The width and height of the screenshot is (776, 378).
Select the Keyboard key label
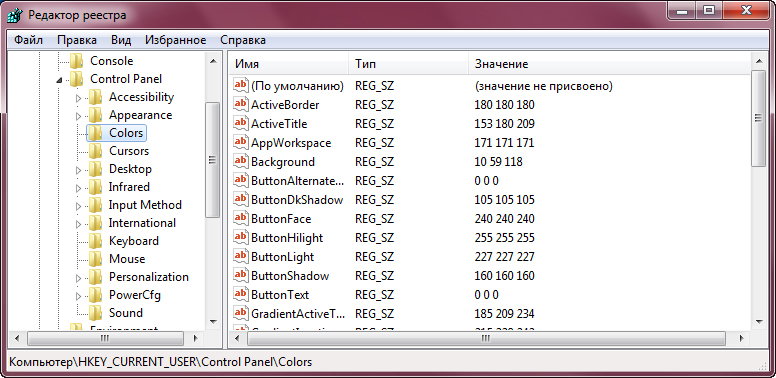pos(134,241)
